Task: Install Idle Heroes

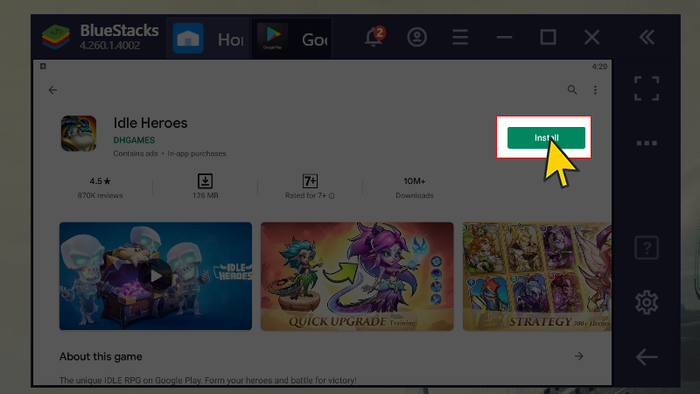Action: click(546, 137)
